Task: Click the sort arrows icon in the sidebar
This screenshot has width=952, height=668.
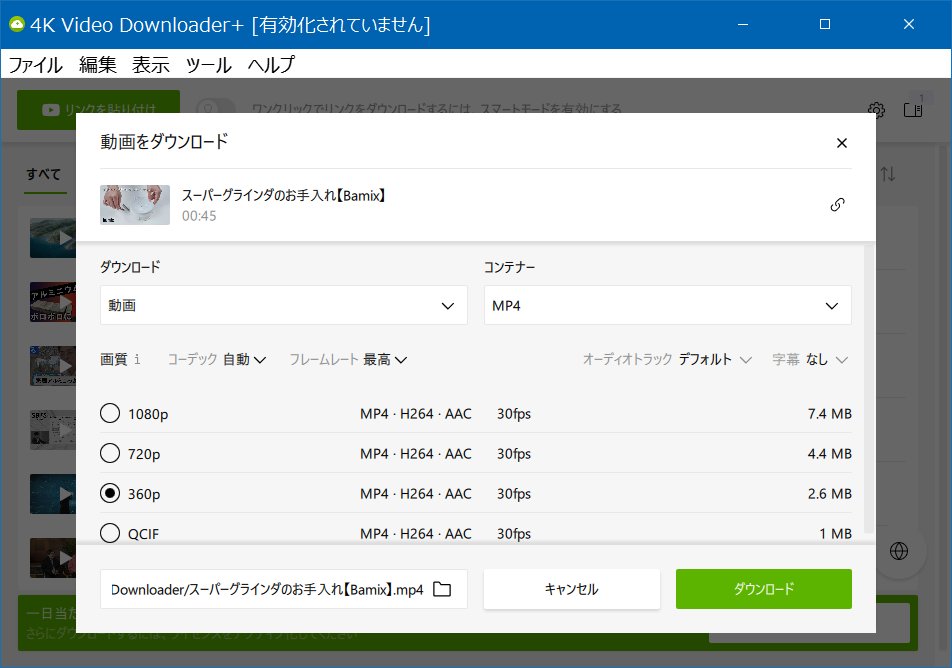Action: 886,173
